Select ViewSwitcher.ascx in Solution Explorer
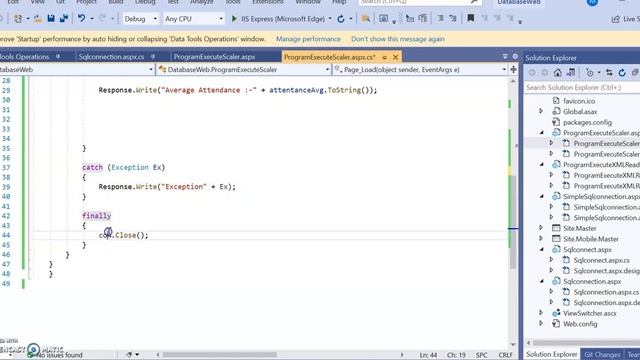Viewport: 640px width, 360px height. (x=589, y=313)
